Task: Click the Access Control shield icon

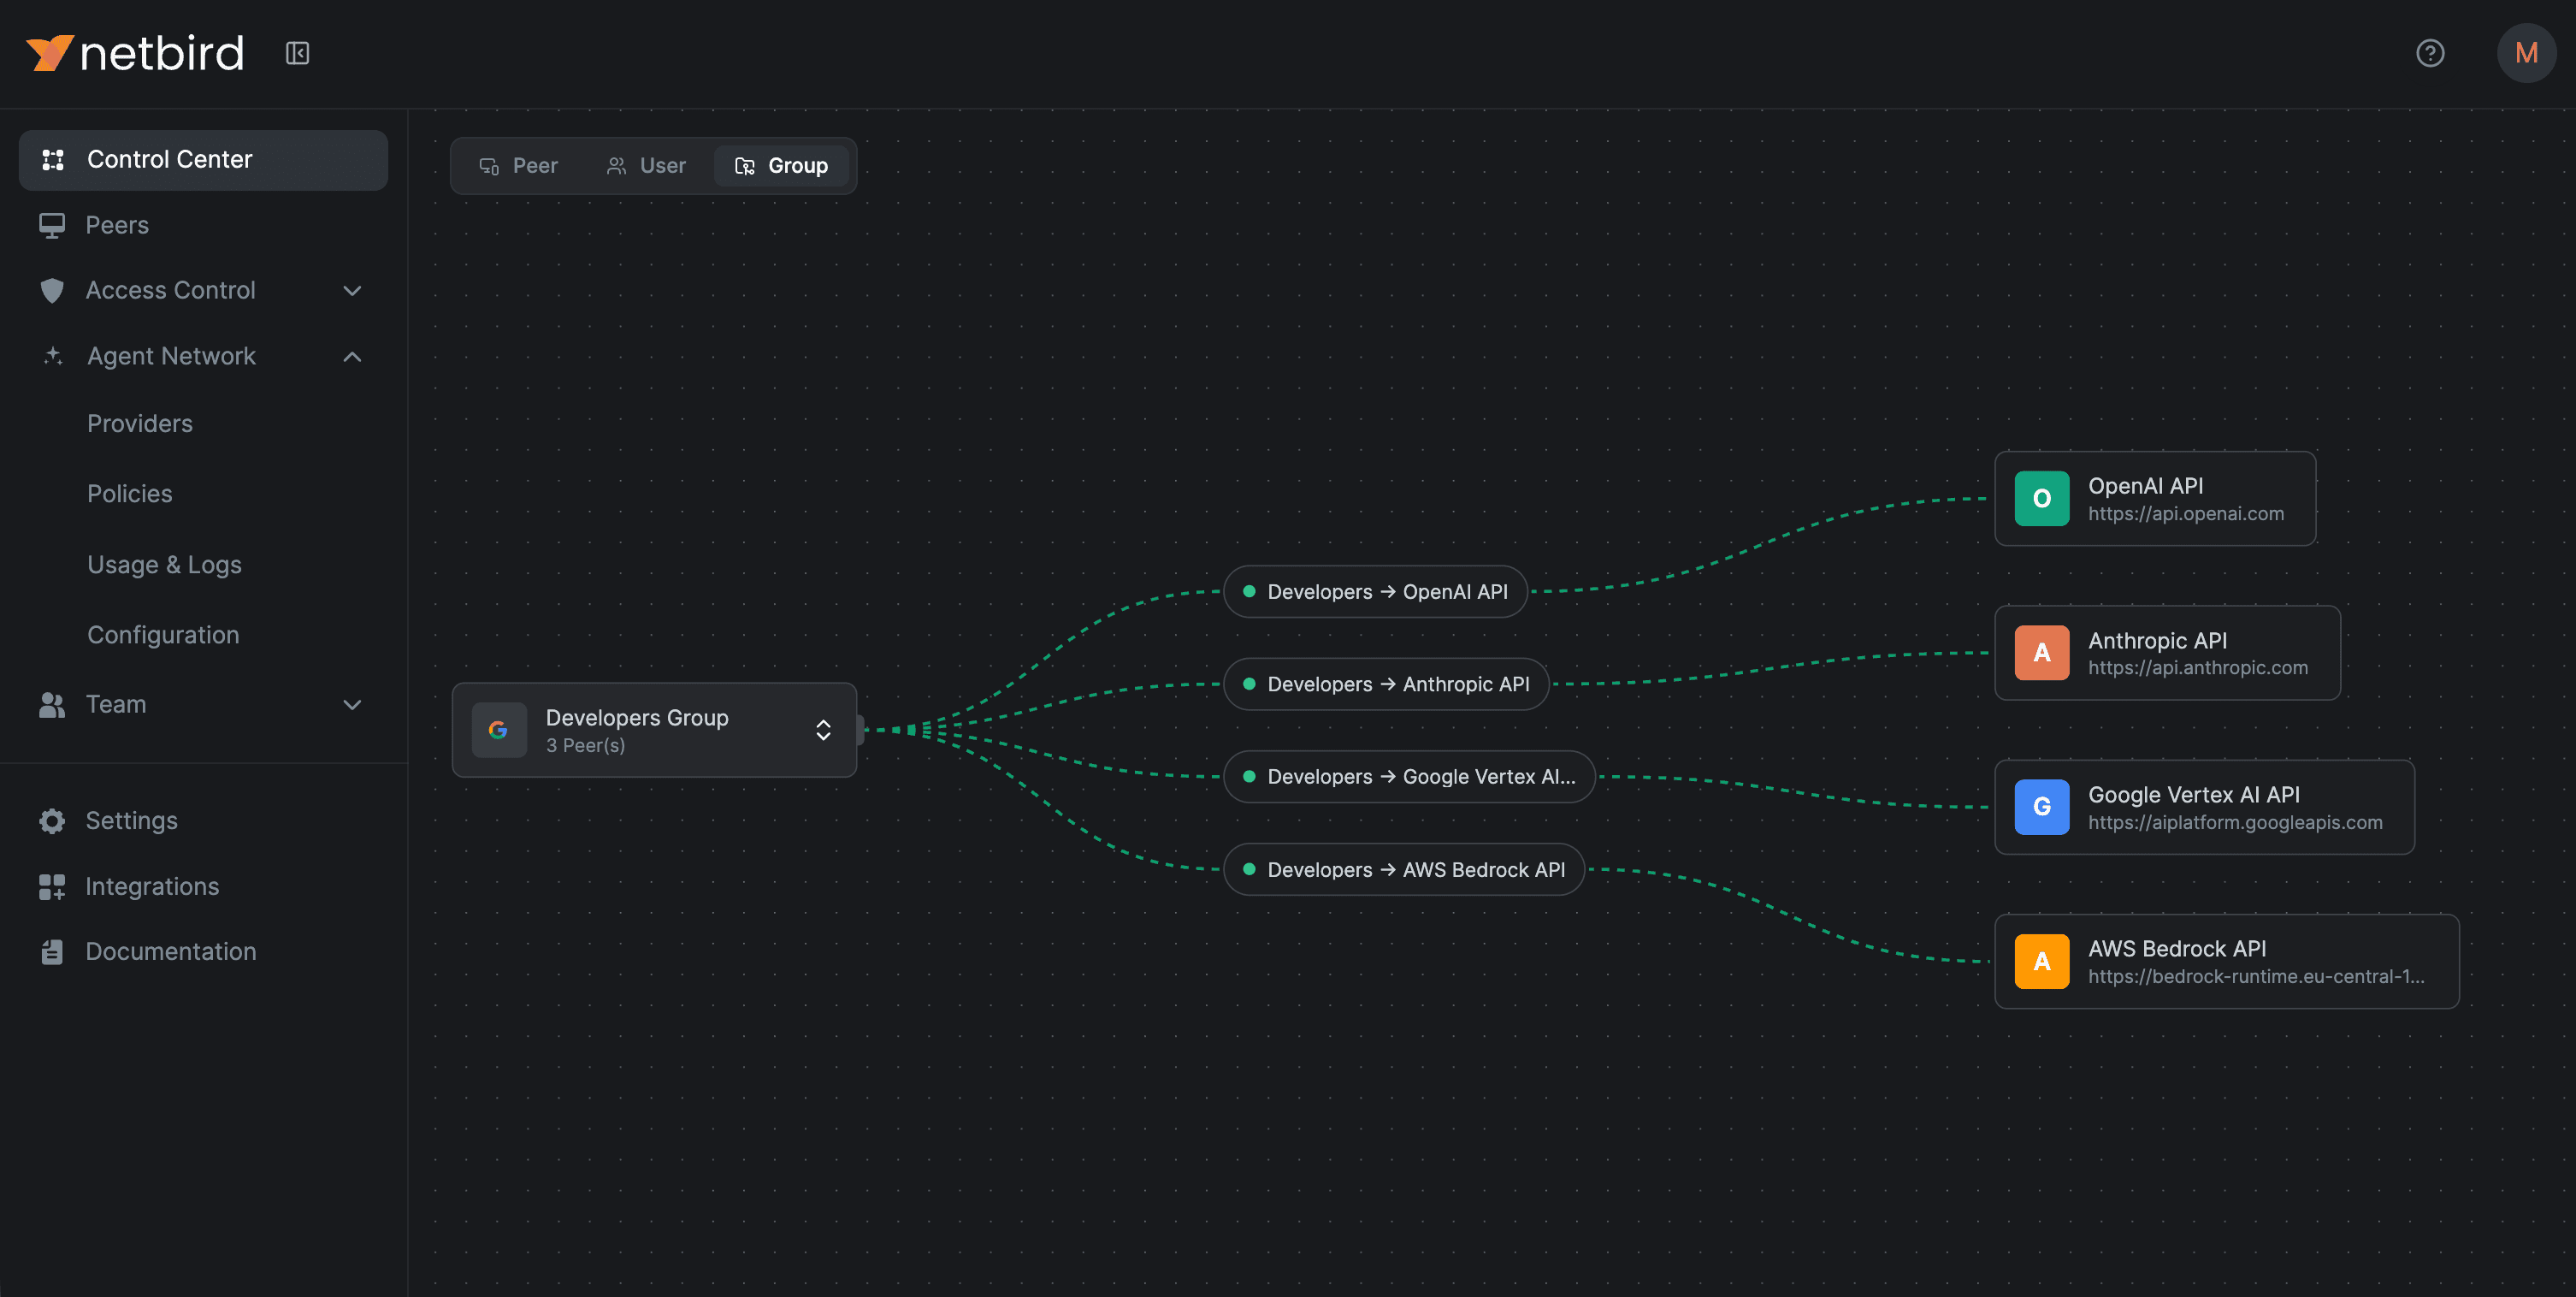Action: click(52, 291)
